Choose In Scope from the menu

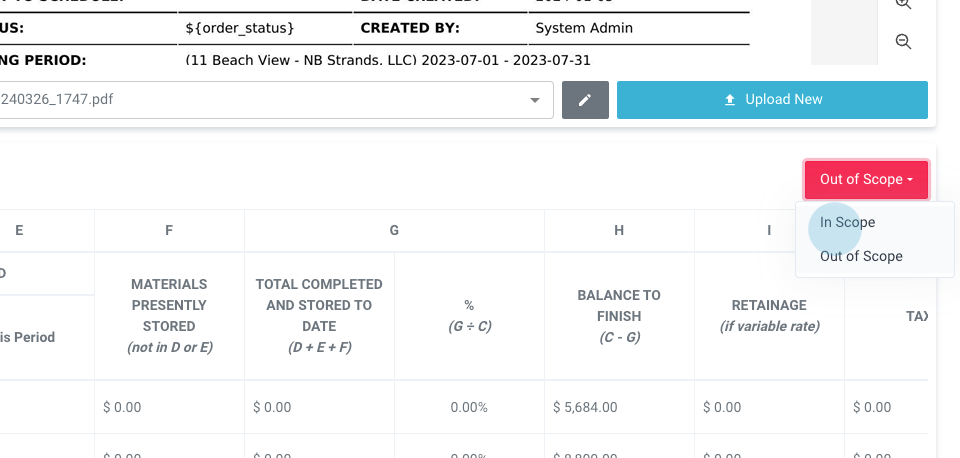tap(847, 222)
